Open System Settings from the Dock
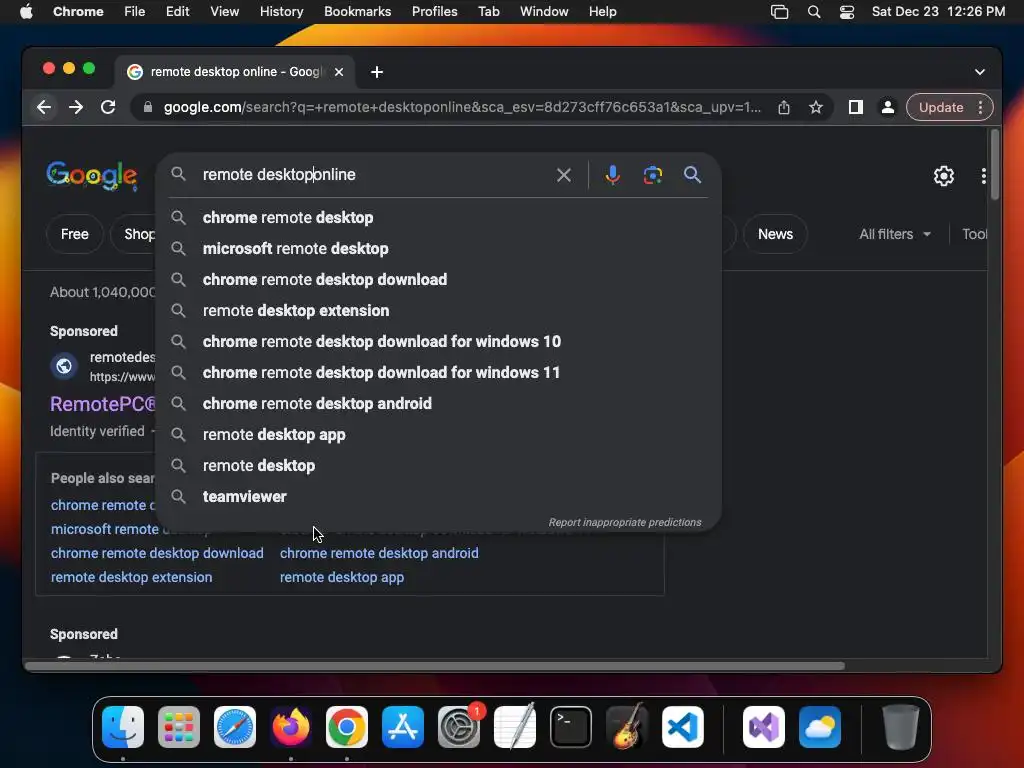The width and height of the screenshot is (1024, 768). [x=458, y=727]
